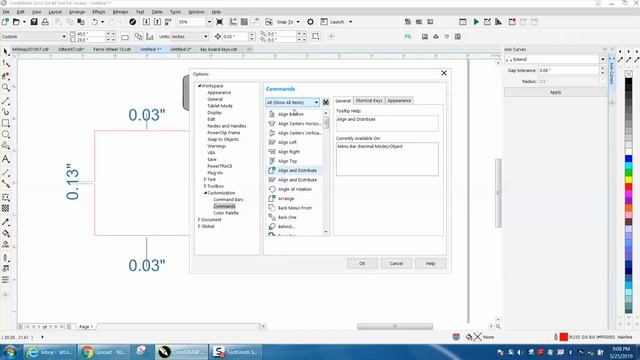
Task: Click OK in Options dialog
Action: click(362, 263)
